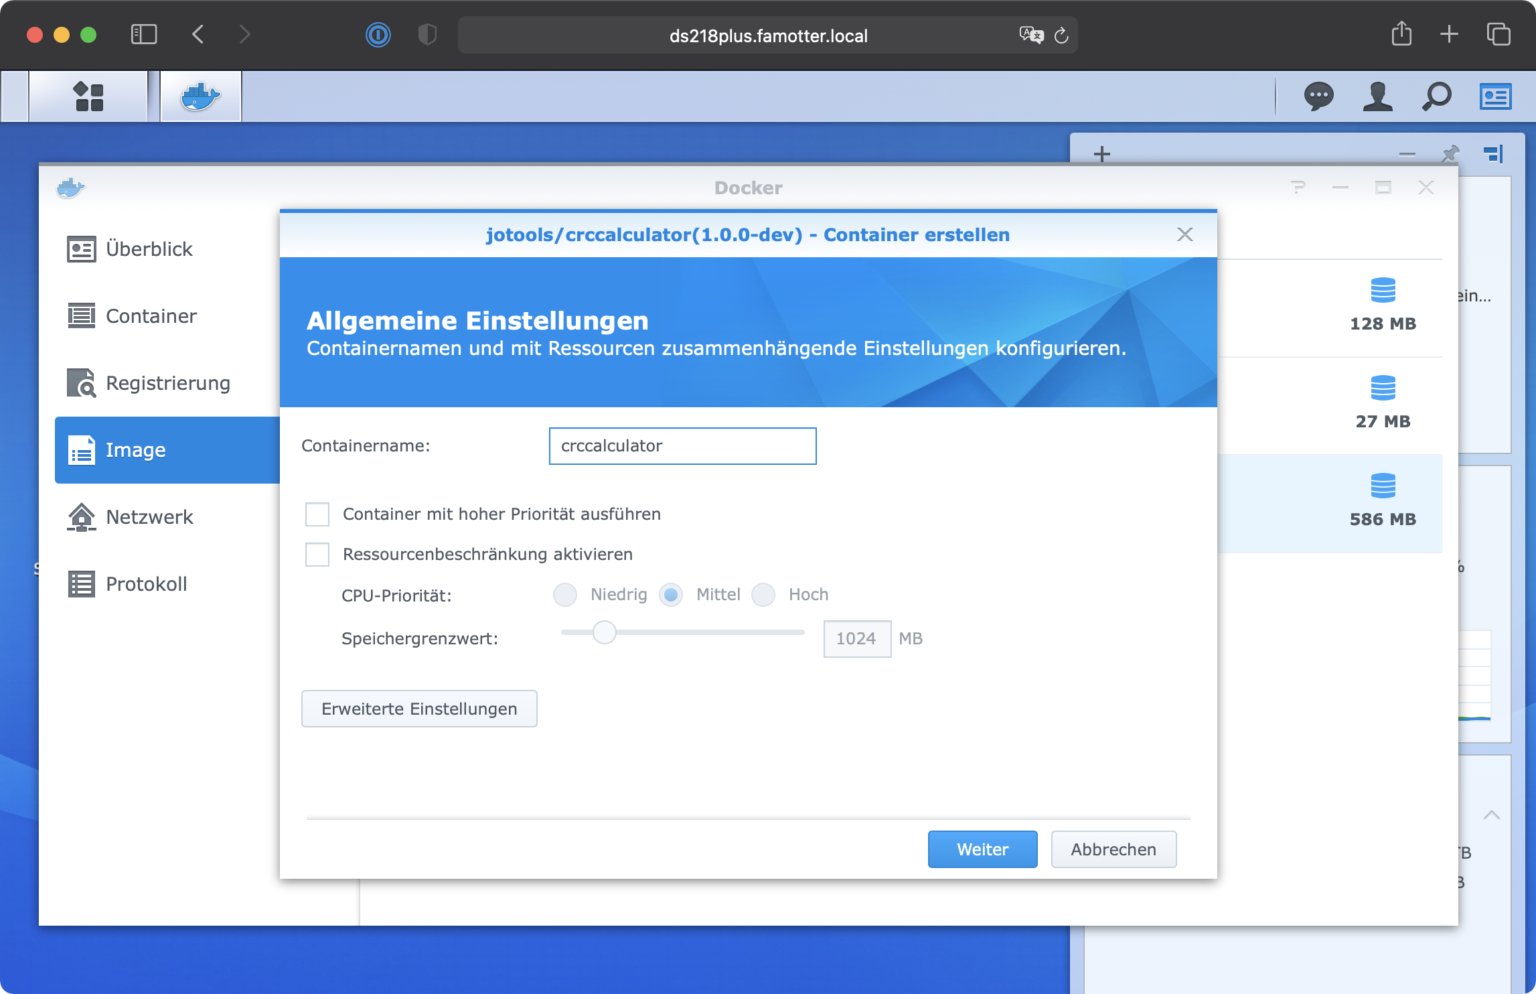Click Weiter to continue
Screen dimensions: 1536x994
tap(982, 849)
